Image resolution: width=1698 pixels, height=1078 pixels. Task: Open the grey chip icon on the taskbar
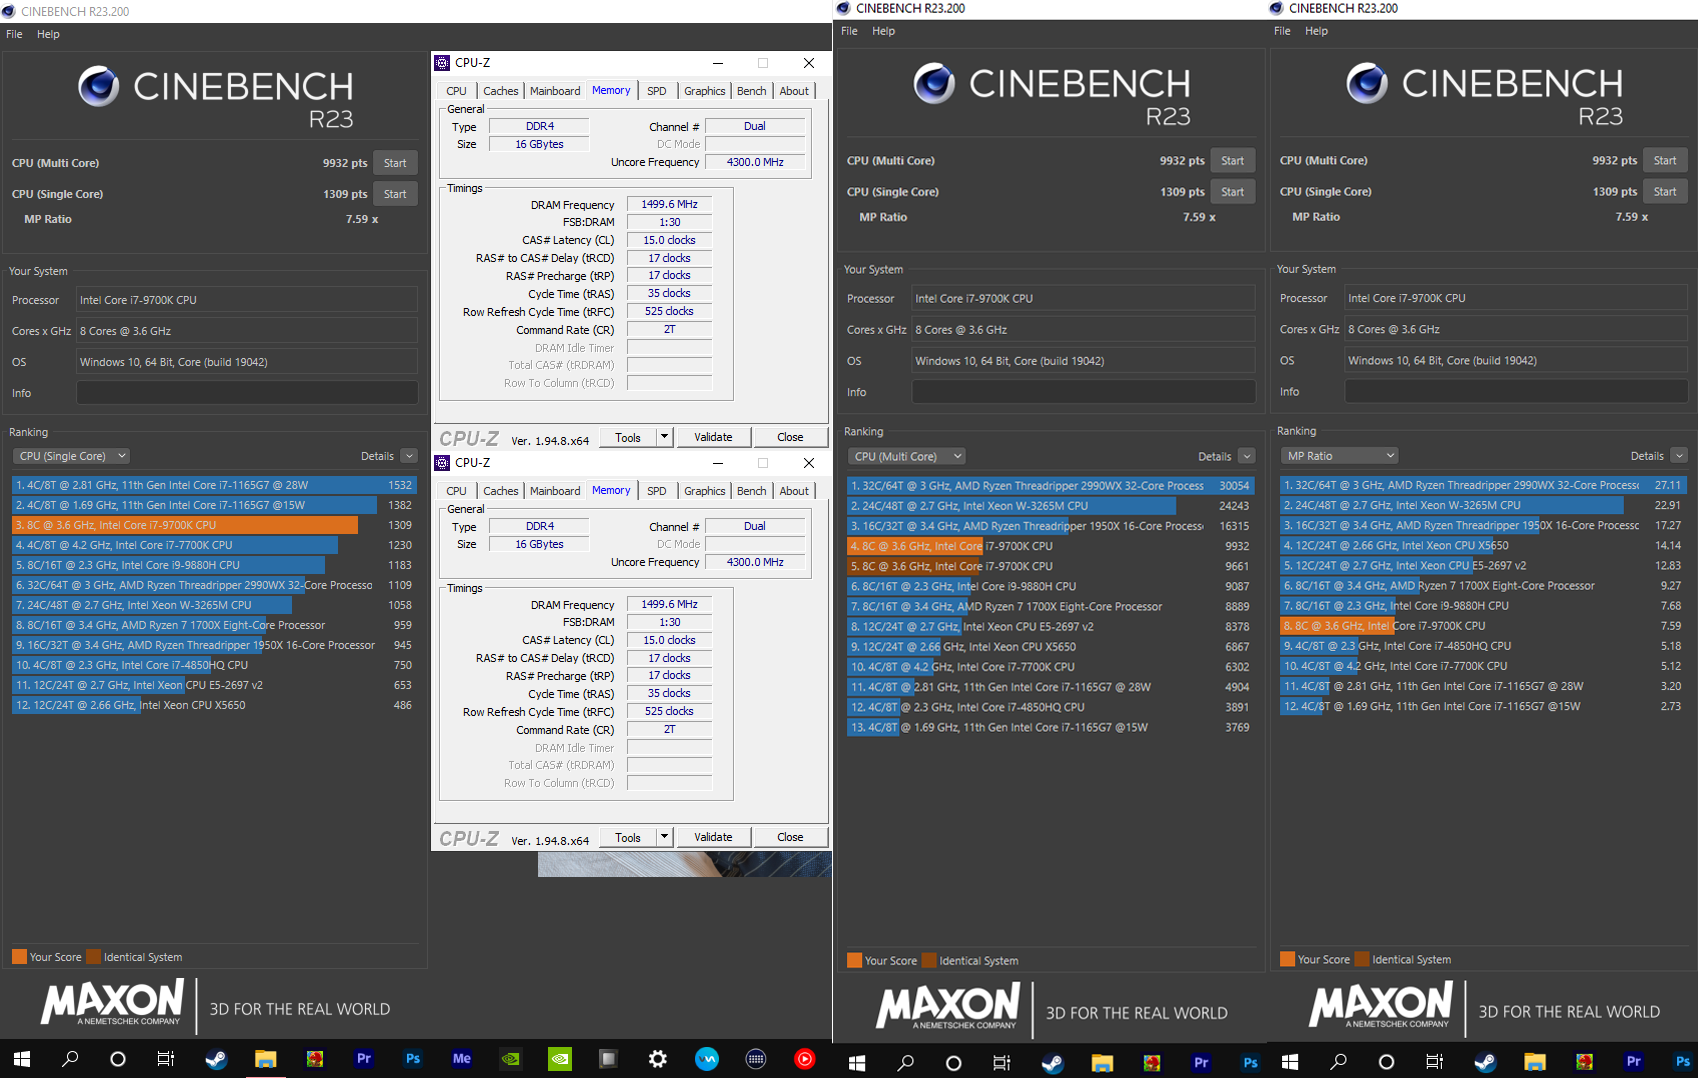[608, 1059]
